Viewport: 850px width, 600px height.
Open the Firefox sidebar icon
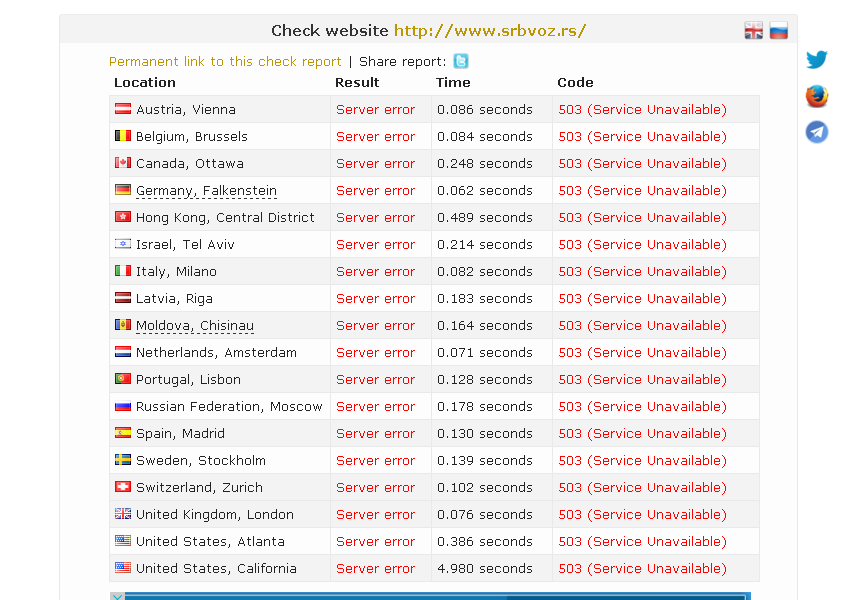tap(816, 96)
